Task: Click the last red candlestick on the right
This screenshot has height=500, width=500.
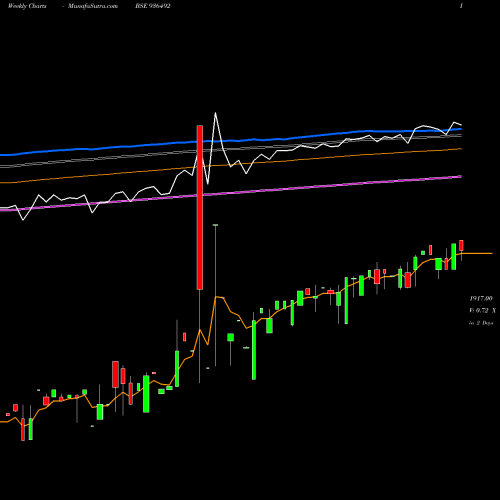Action: pos(461,245)
